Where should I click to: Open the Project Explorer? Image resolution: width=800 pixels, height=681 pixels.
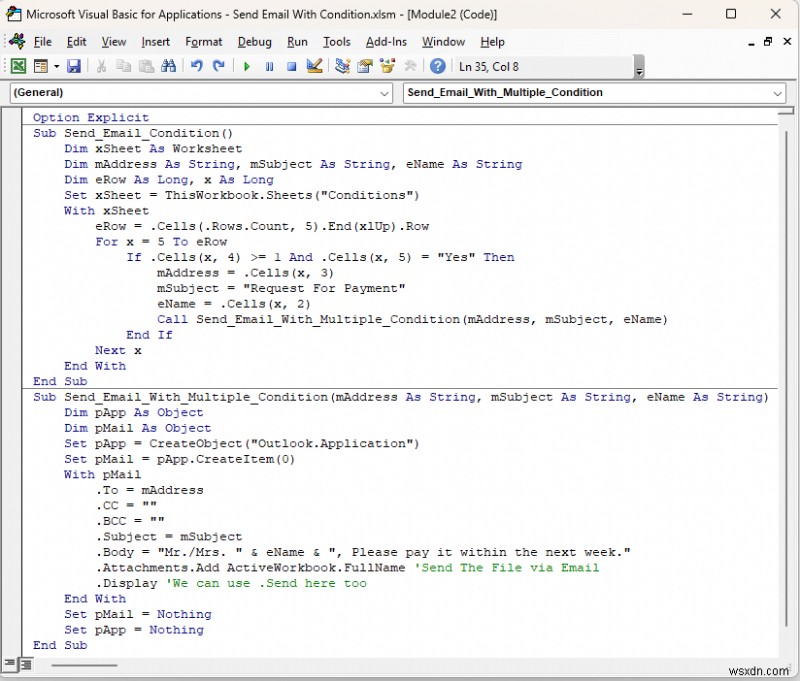pos(340,66)
